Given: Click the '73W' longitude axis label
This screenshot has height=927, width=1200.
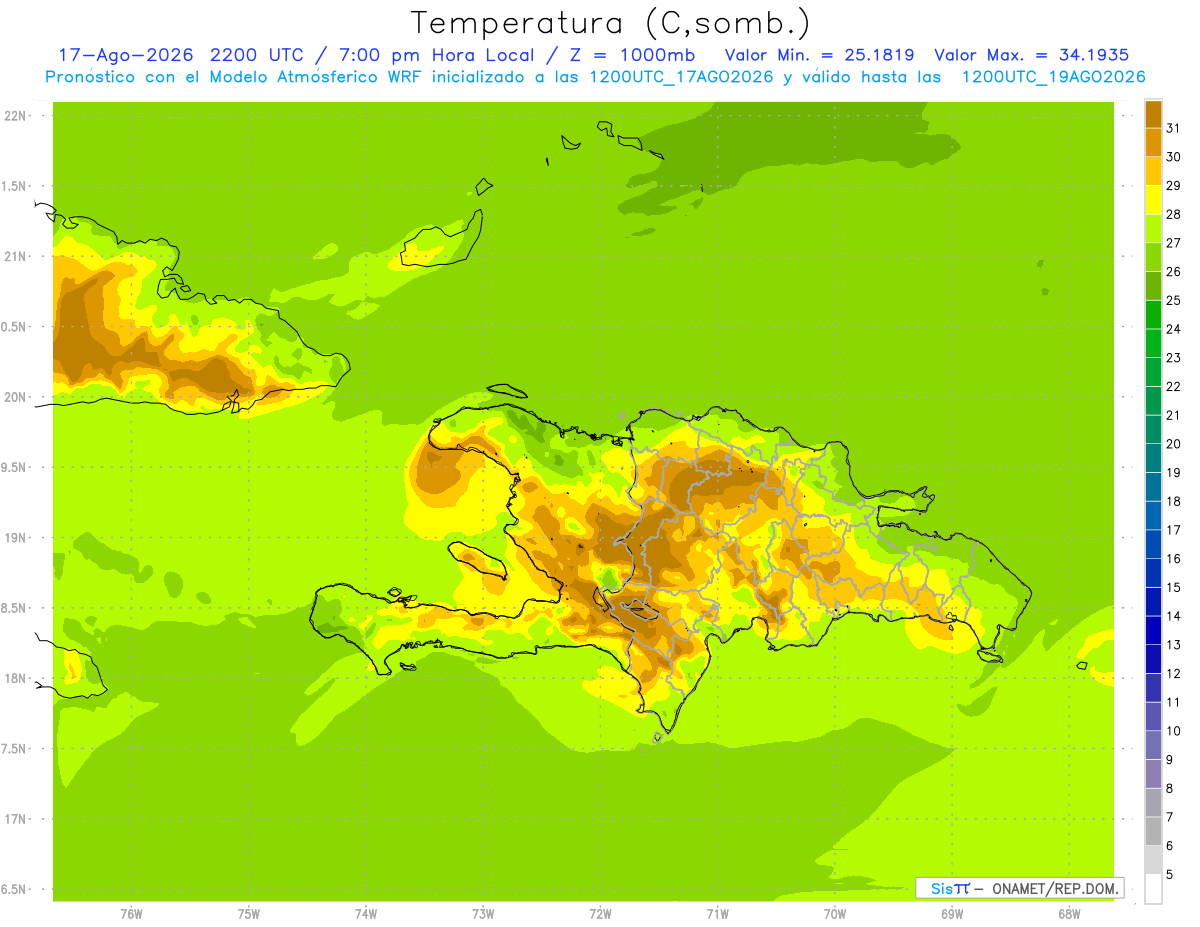Looking at the screenshot, I should (483, 913).
